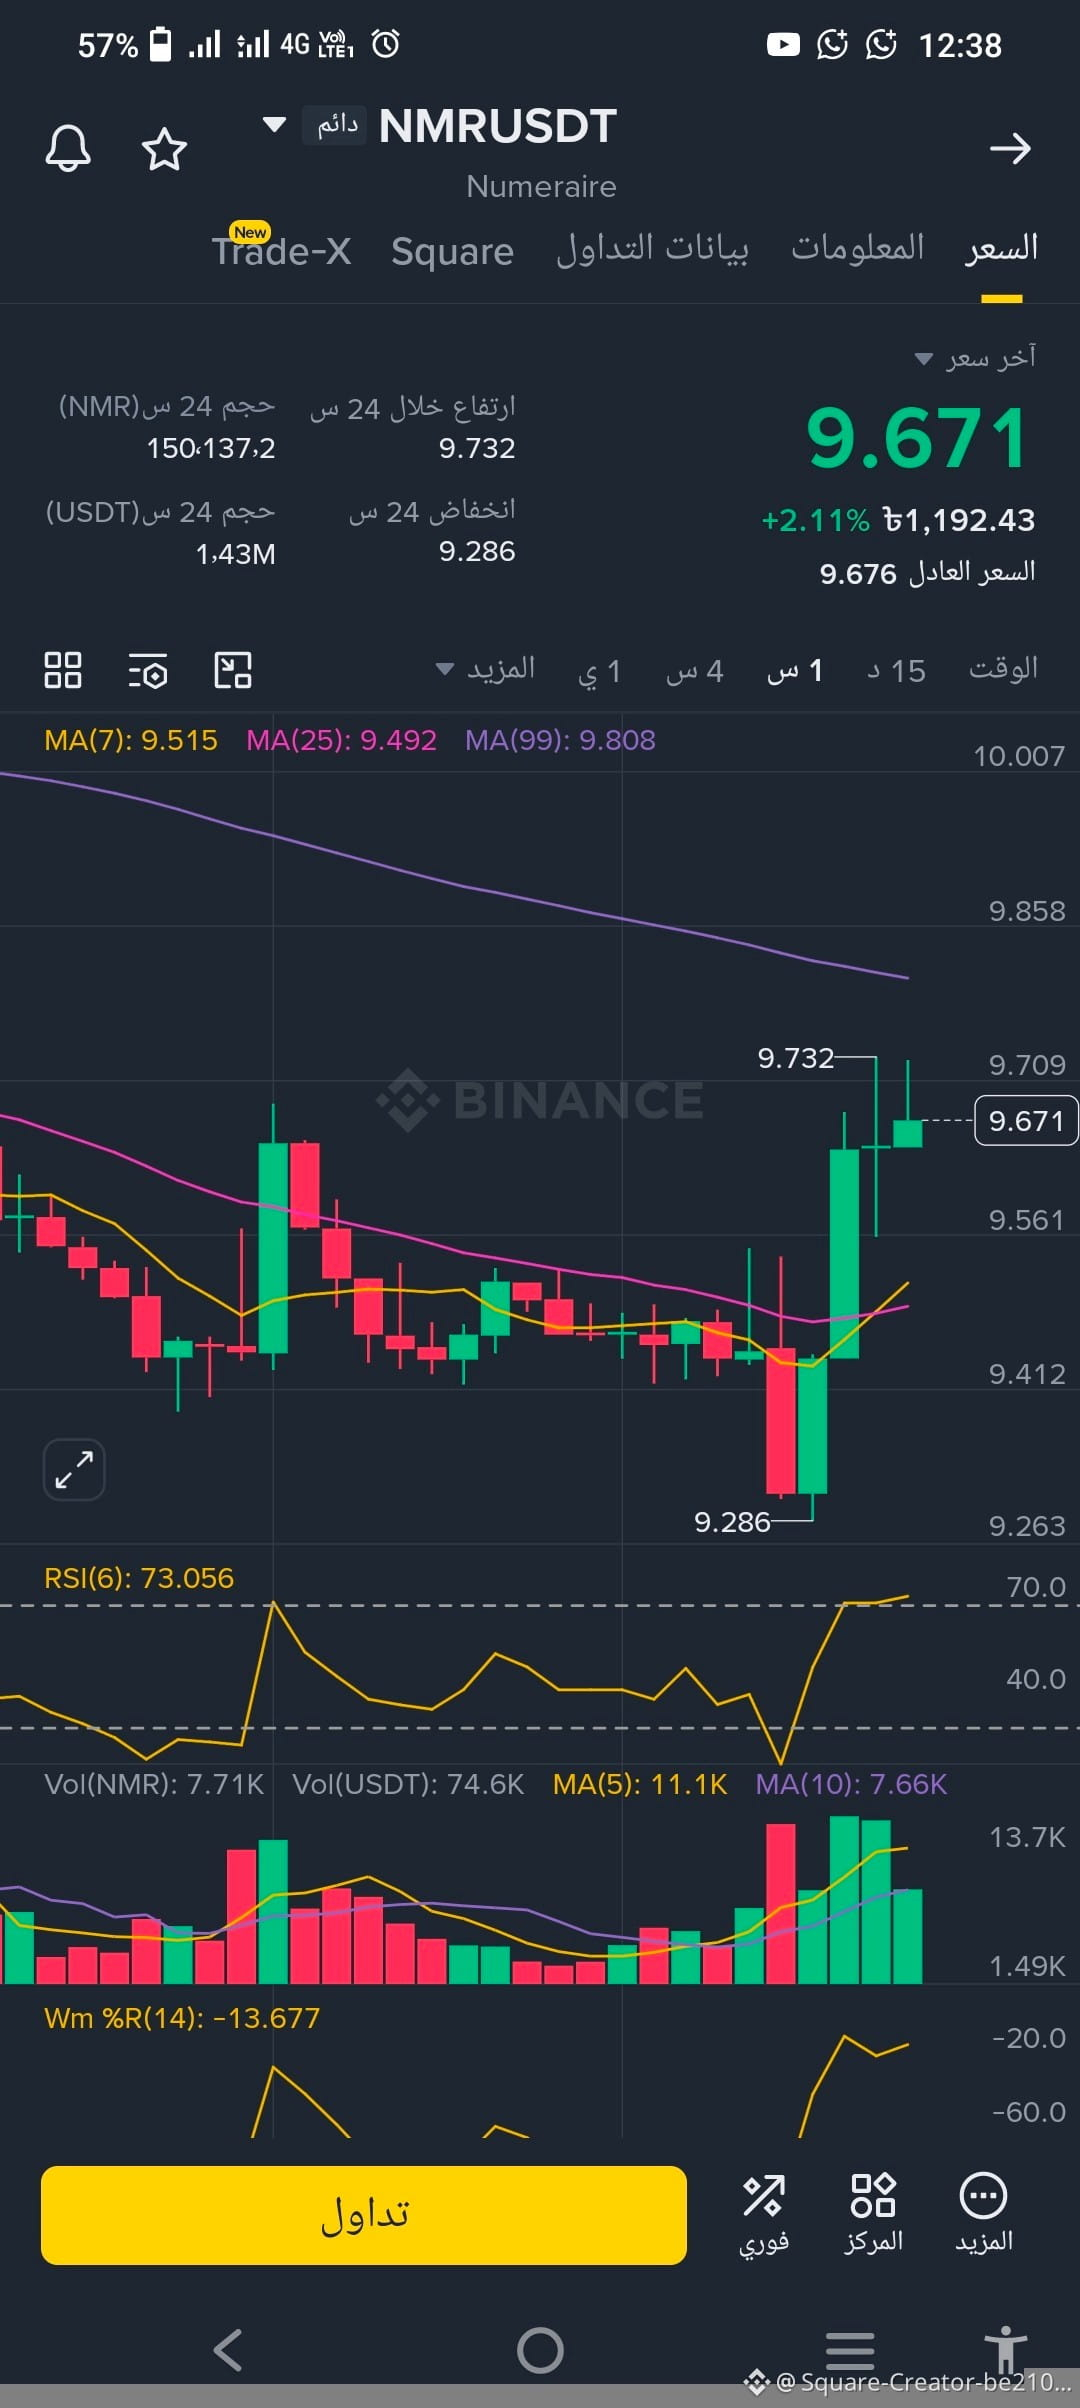1080x2408 pixels.
Task: Tap the Android home navigation button
Action: (540, 2350)
